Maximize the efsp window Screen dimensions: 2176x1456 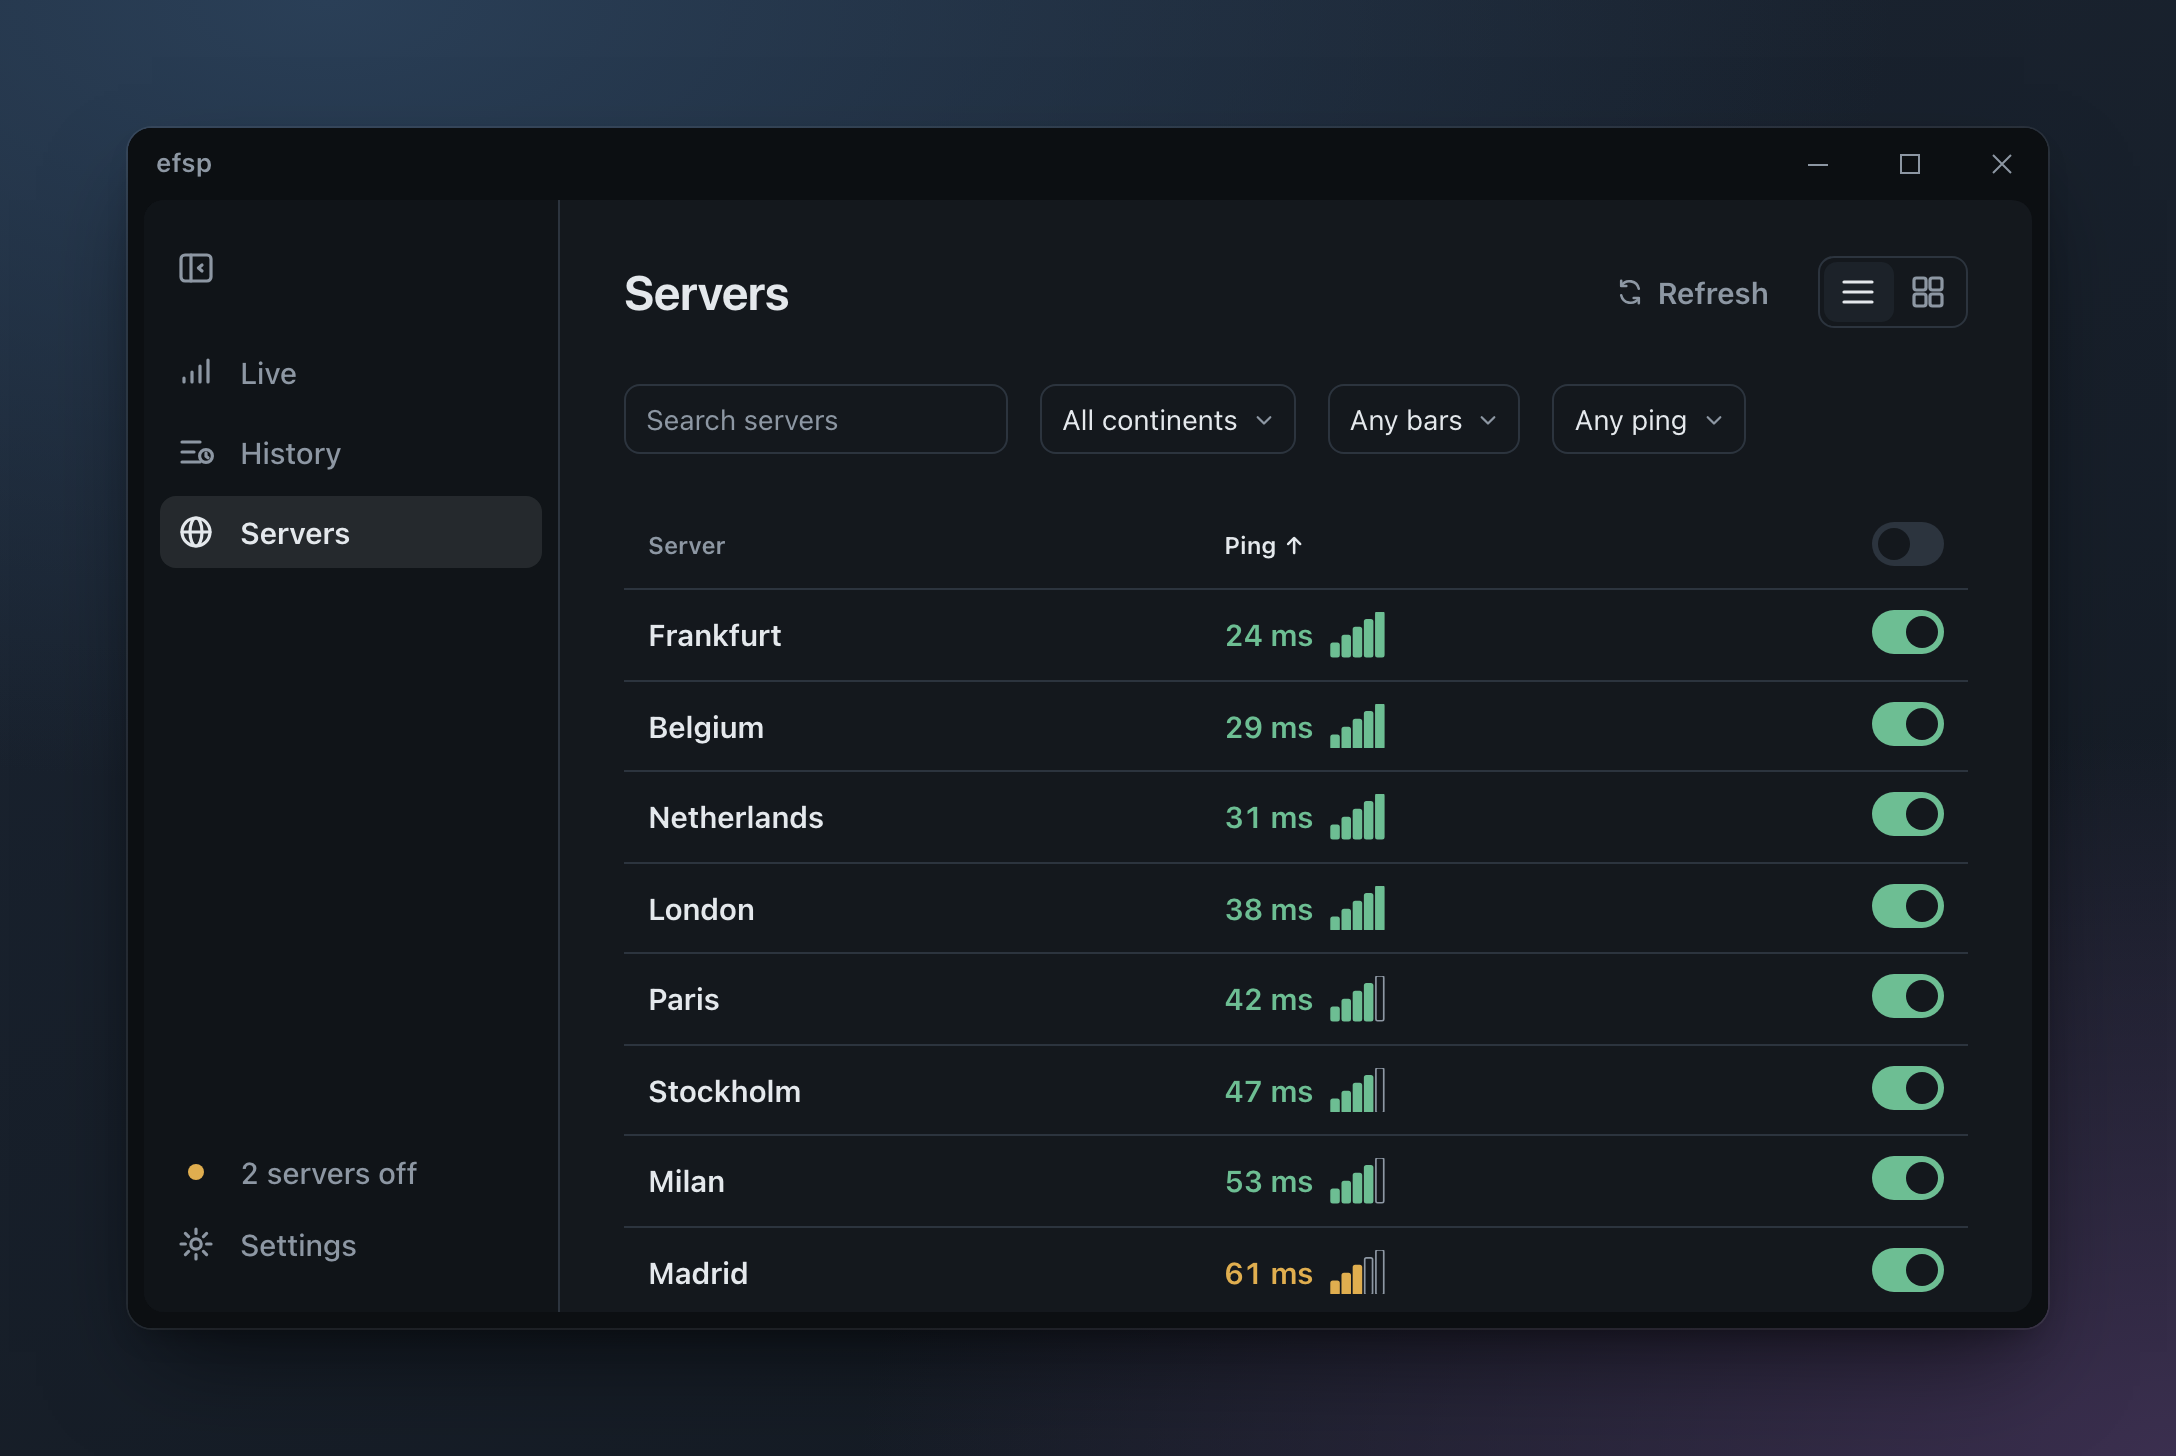coord(1910,164)
